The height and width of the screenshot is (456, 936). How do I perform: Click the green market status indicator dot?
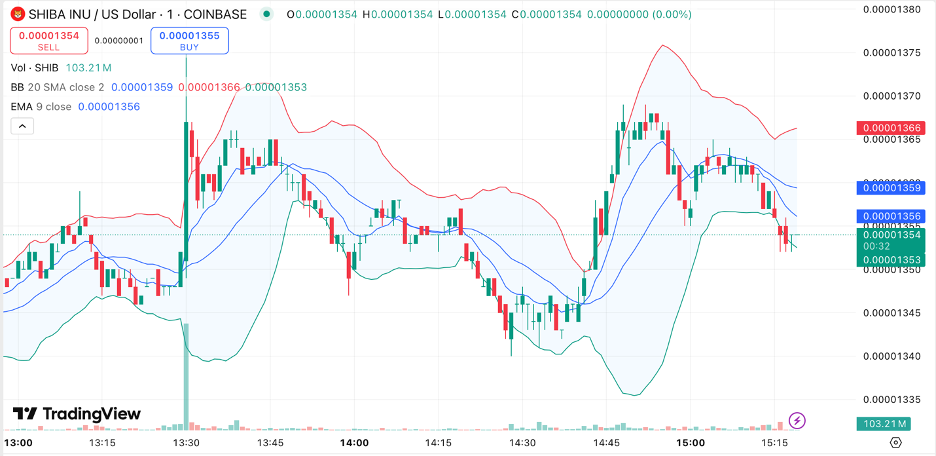264,15
